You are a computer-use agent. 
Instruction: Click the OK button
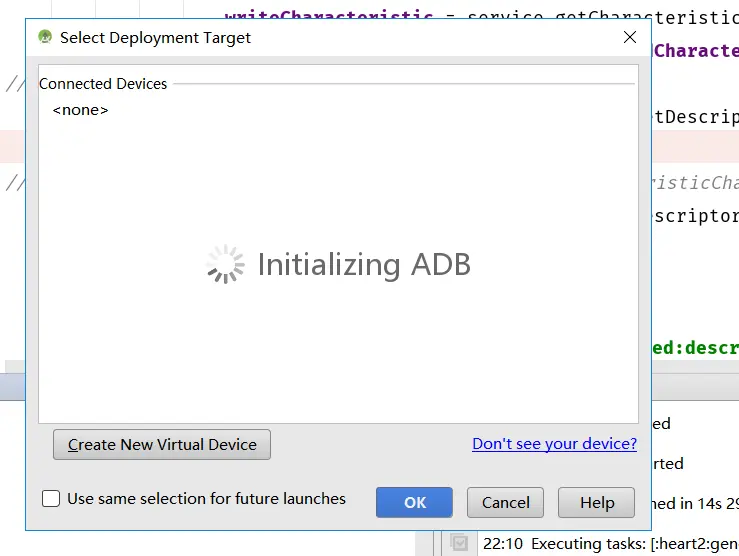pyautogui.click(x=414, y=502)
